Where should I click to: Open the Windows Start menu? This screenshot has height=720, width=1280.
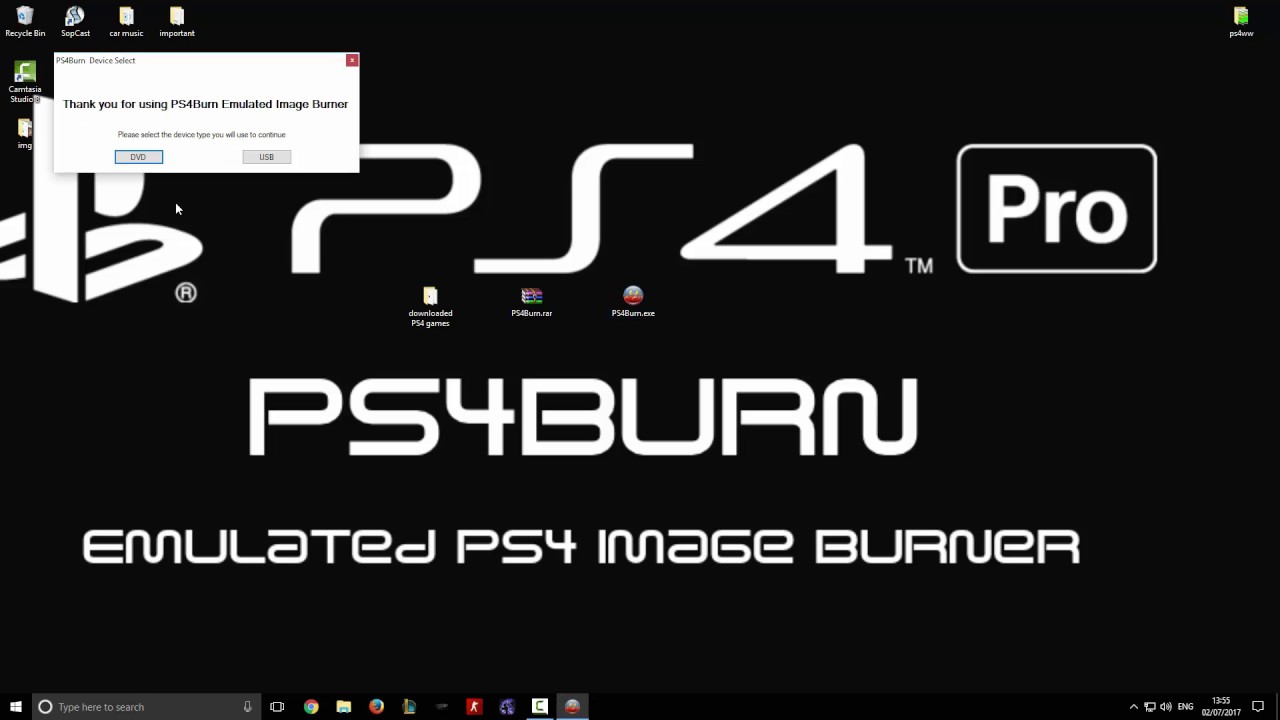click(16, 707)
